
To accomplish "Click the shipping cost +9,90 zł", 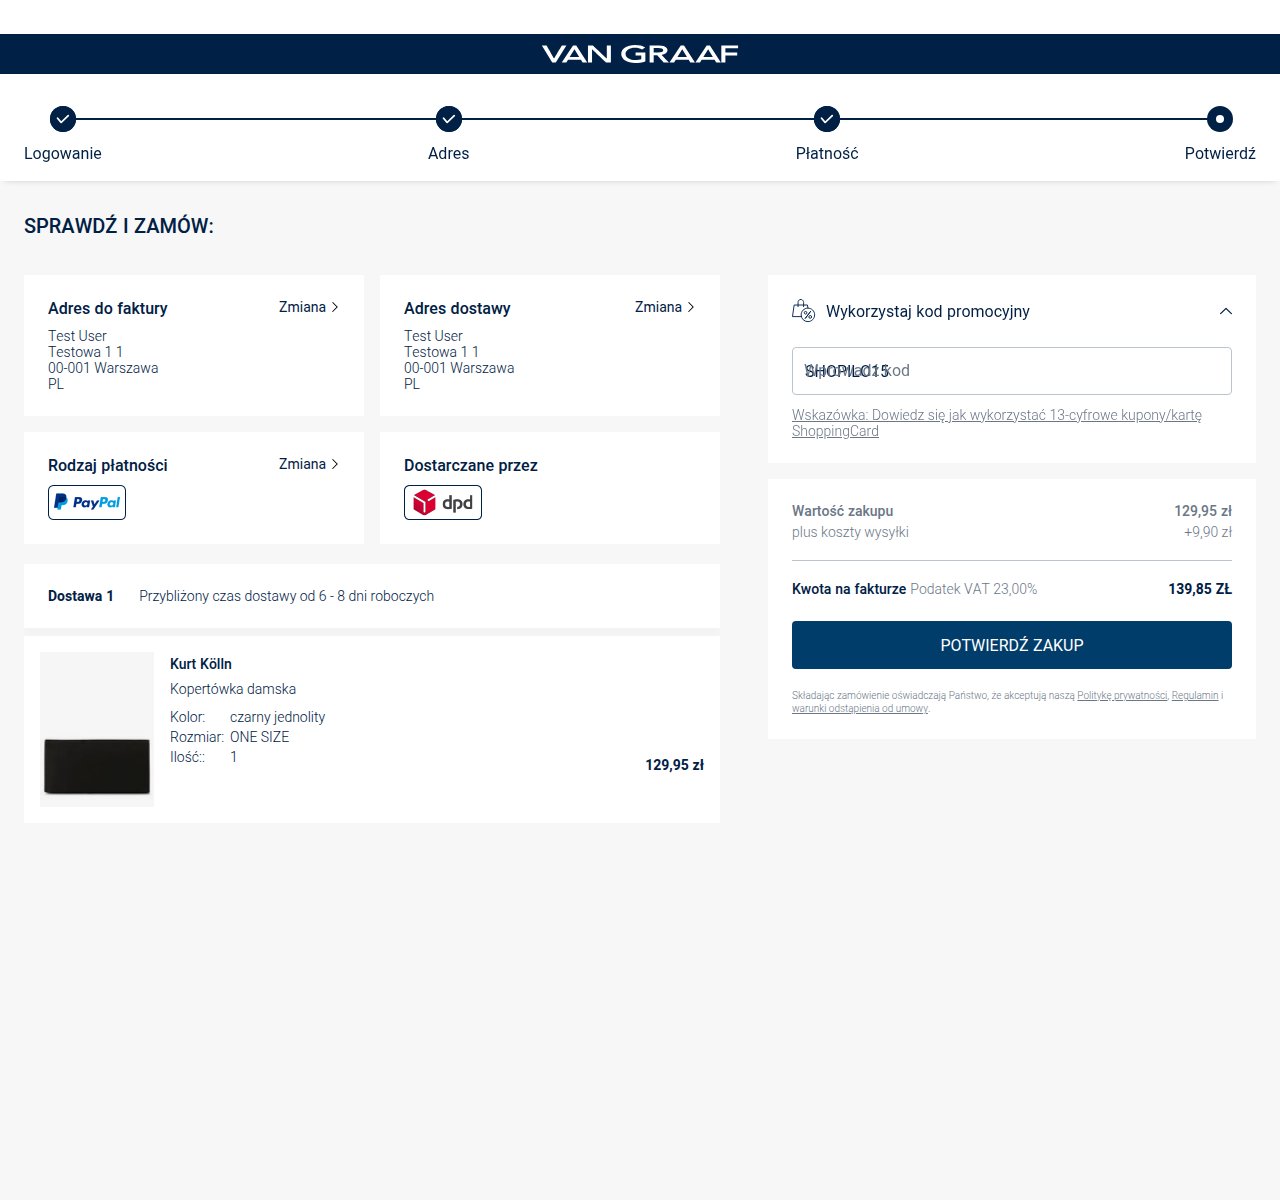I will point(1208,532).
